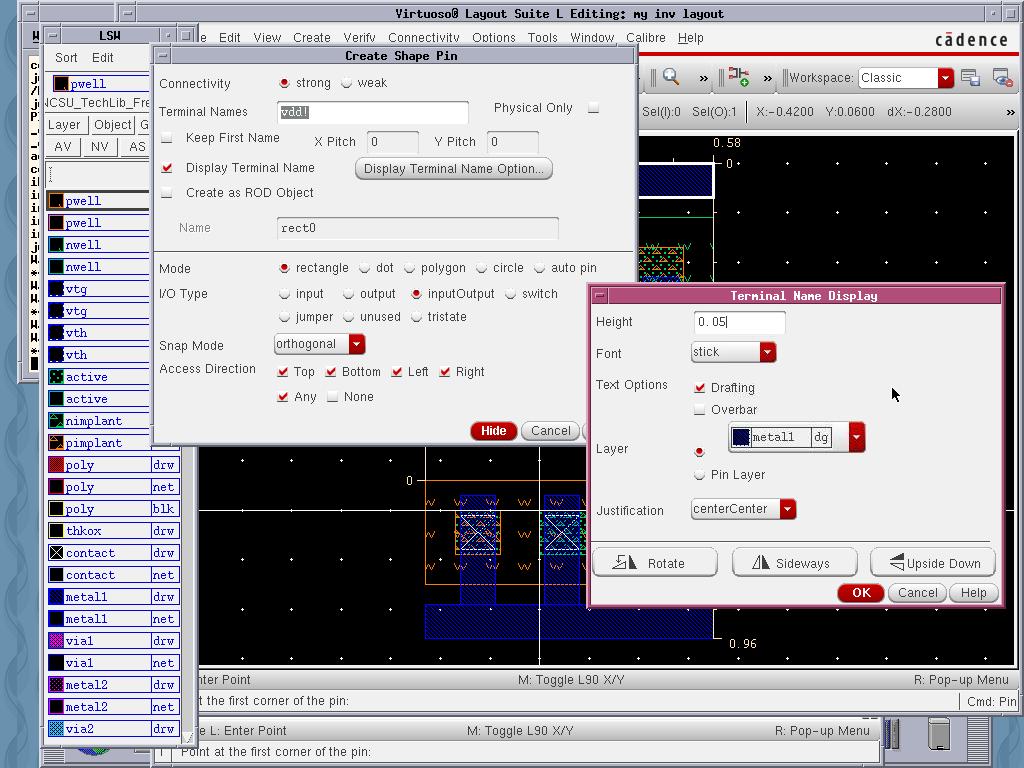This screenshot has width=1024, height=768.
Task: Open the Justification centerCenter dropdown
Action: (788, 509)
